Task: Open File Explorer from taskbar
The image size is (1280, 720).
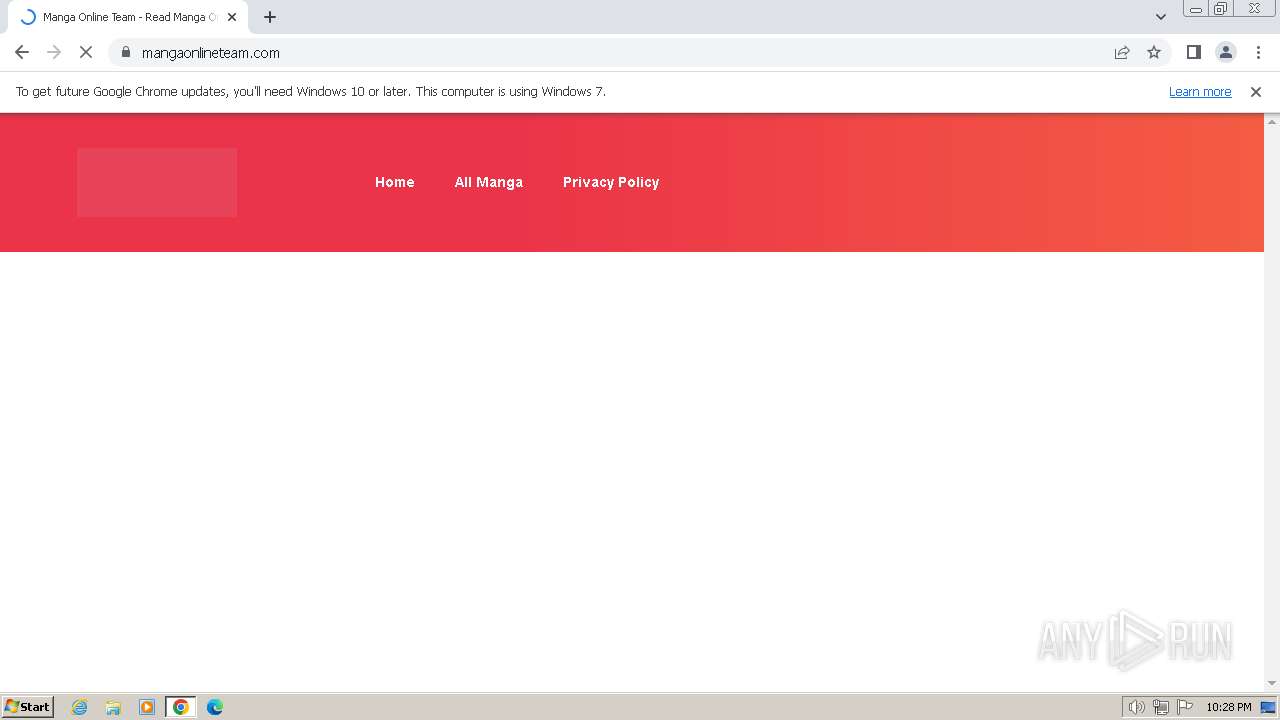Action: (113, 707)
